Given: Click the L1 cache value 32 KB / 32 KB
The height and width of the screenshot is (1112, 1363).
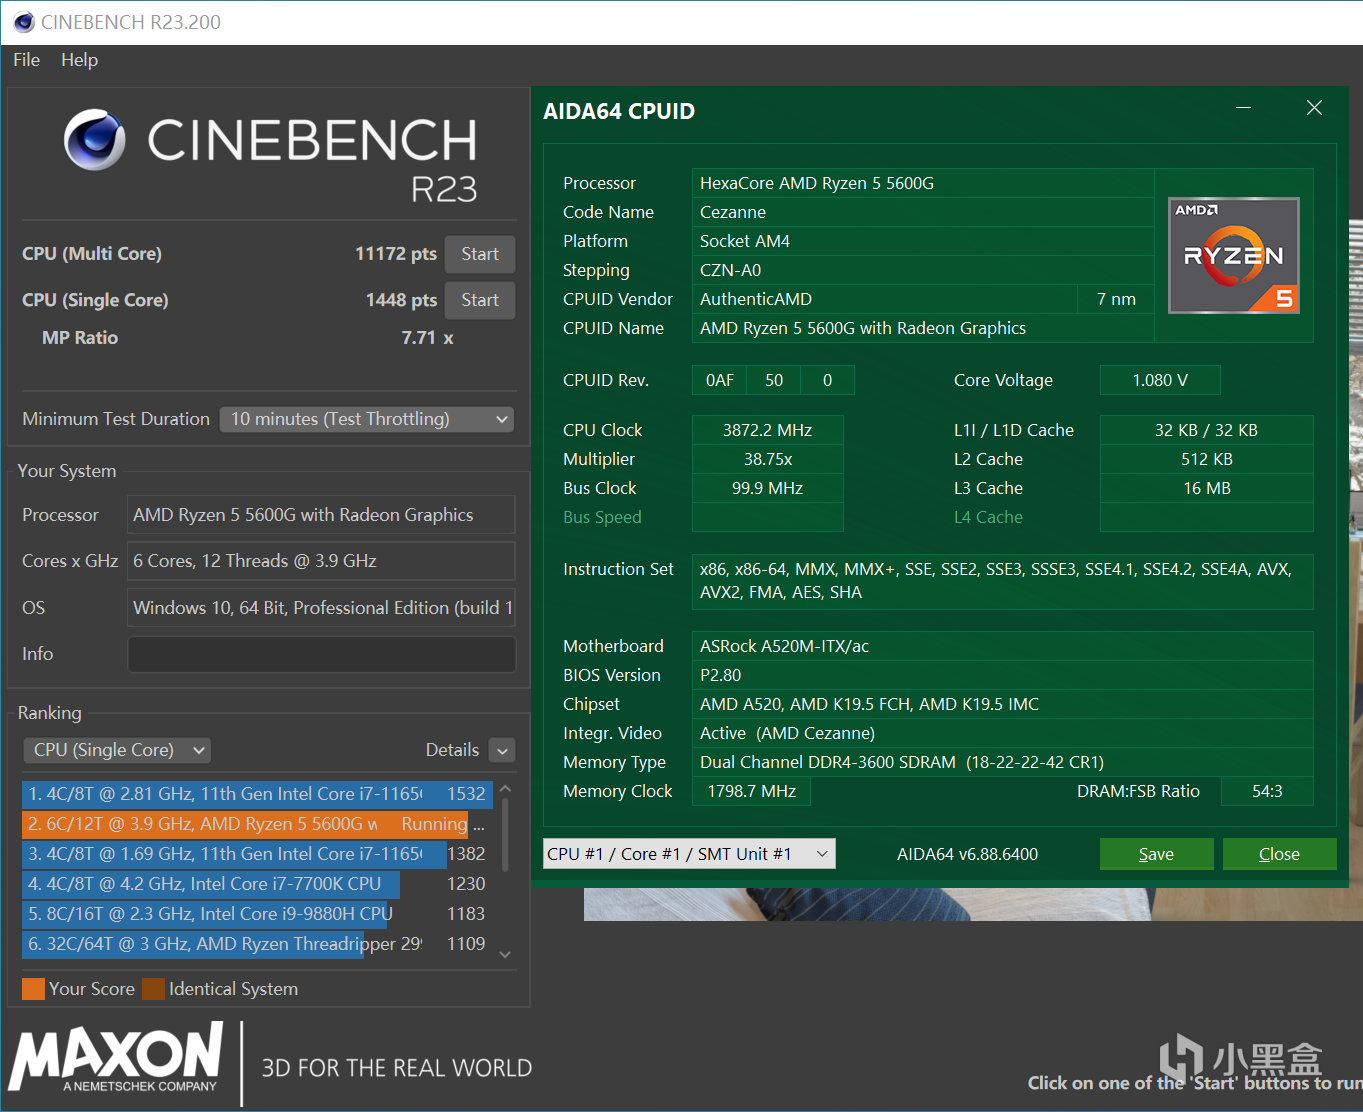Looking at the screenshot, I should (x=1206, y=430).
